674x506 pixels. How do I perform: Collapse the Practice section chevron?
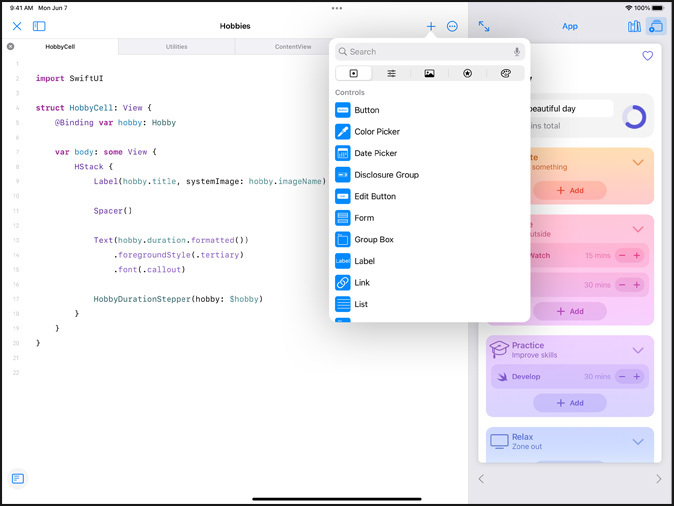pos(638,351)
